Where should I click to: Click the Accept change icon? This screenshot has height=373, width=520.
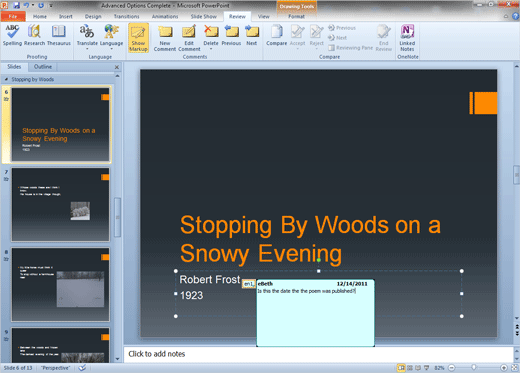tap(297, 32)
